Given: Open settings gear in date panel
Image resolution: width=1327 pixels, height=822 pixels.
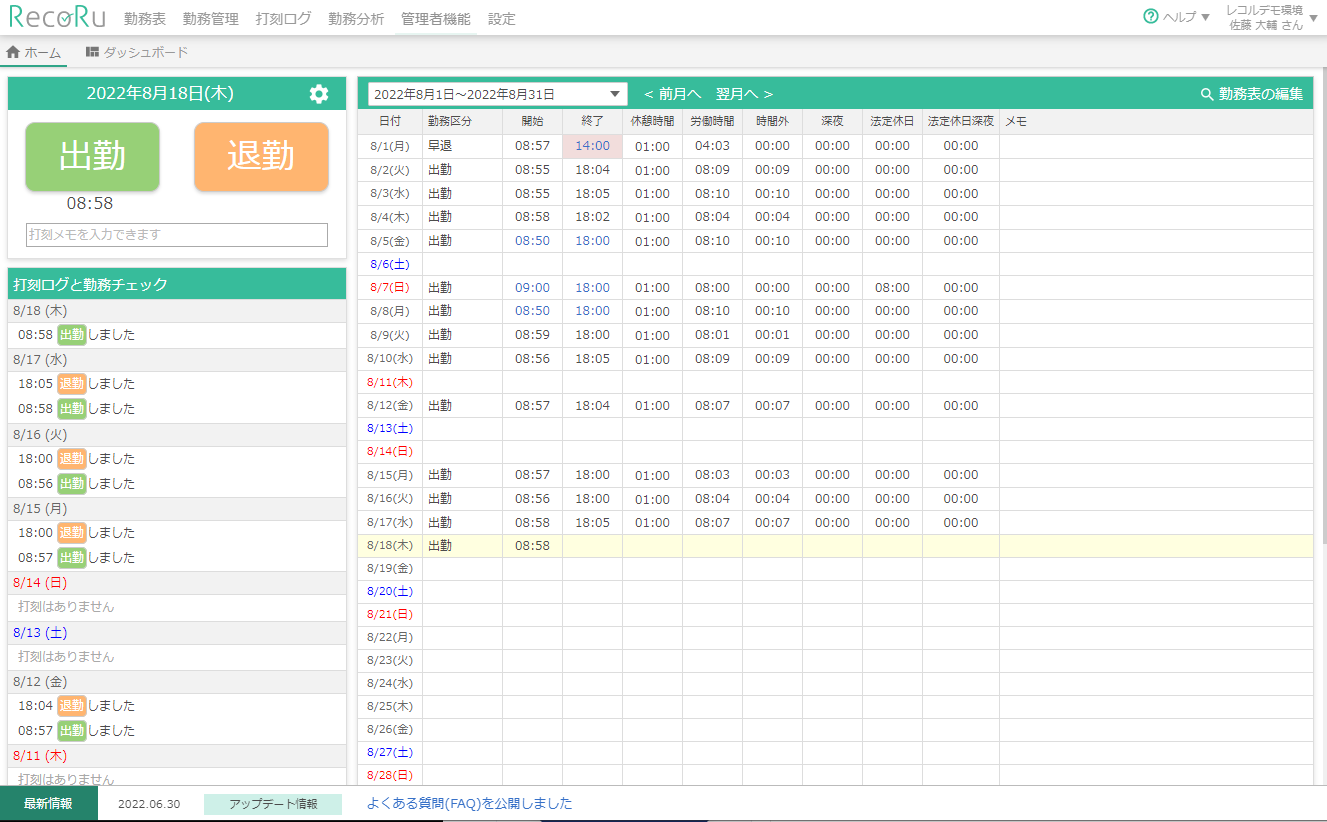Looking at the screenshot, I should [319, 94].
